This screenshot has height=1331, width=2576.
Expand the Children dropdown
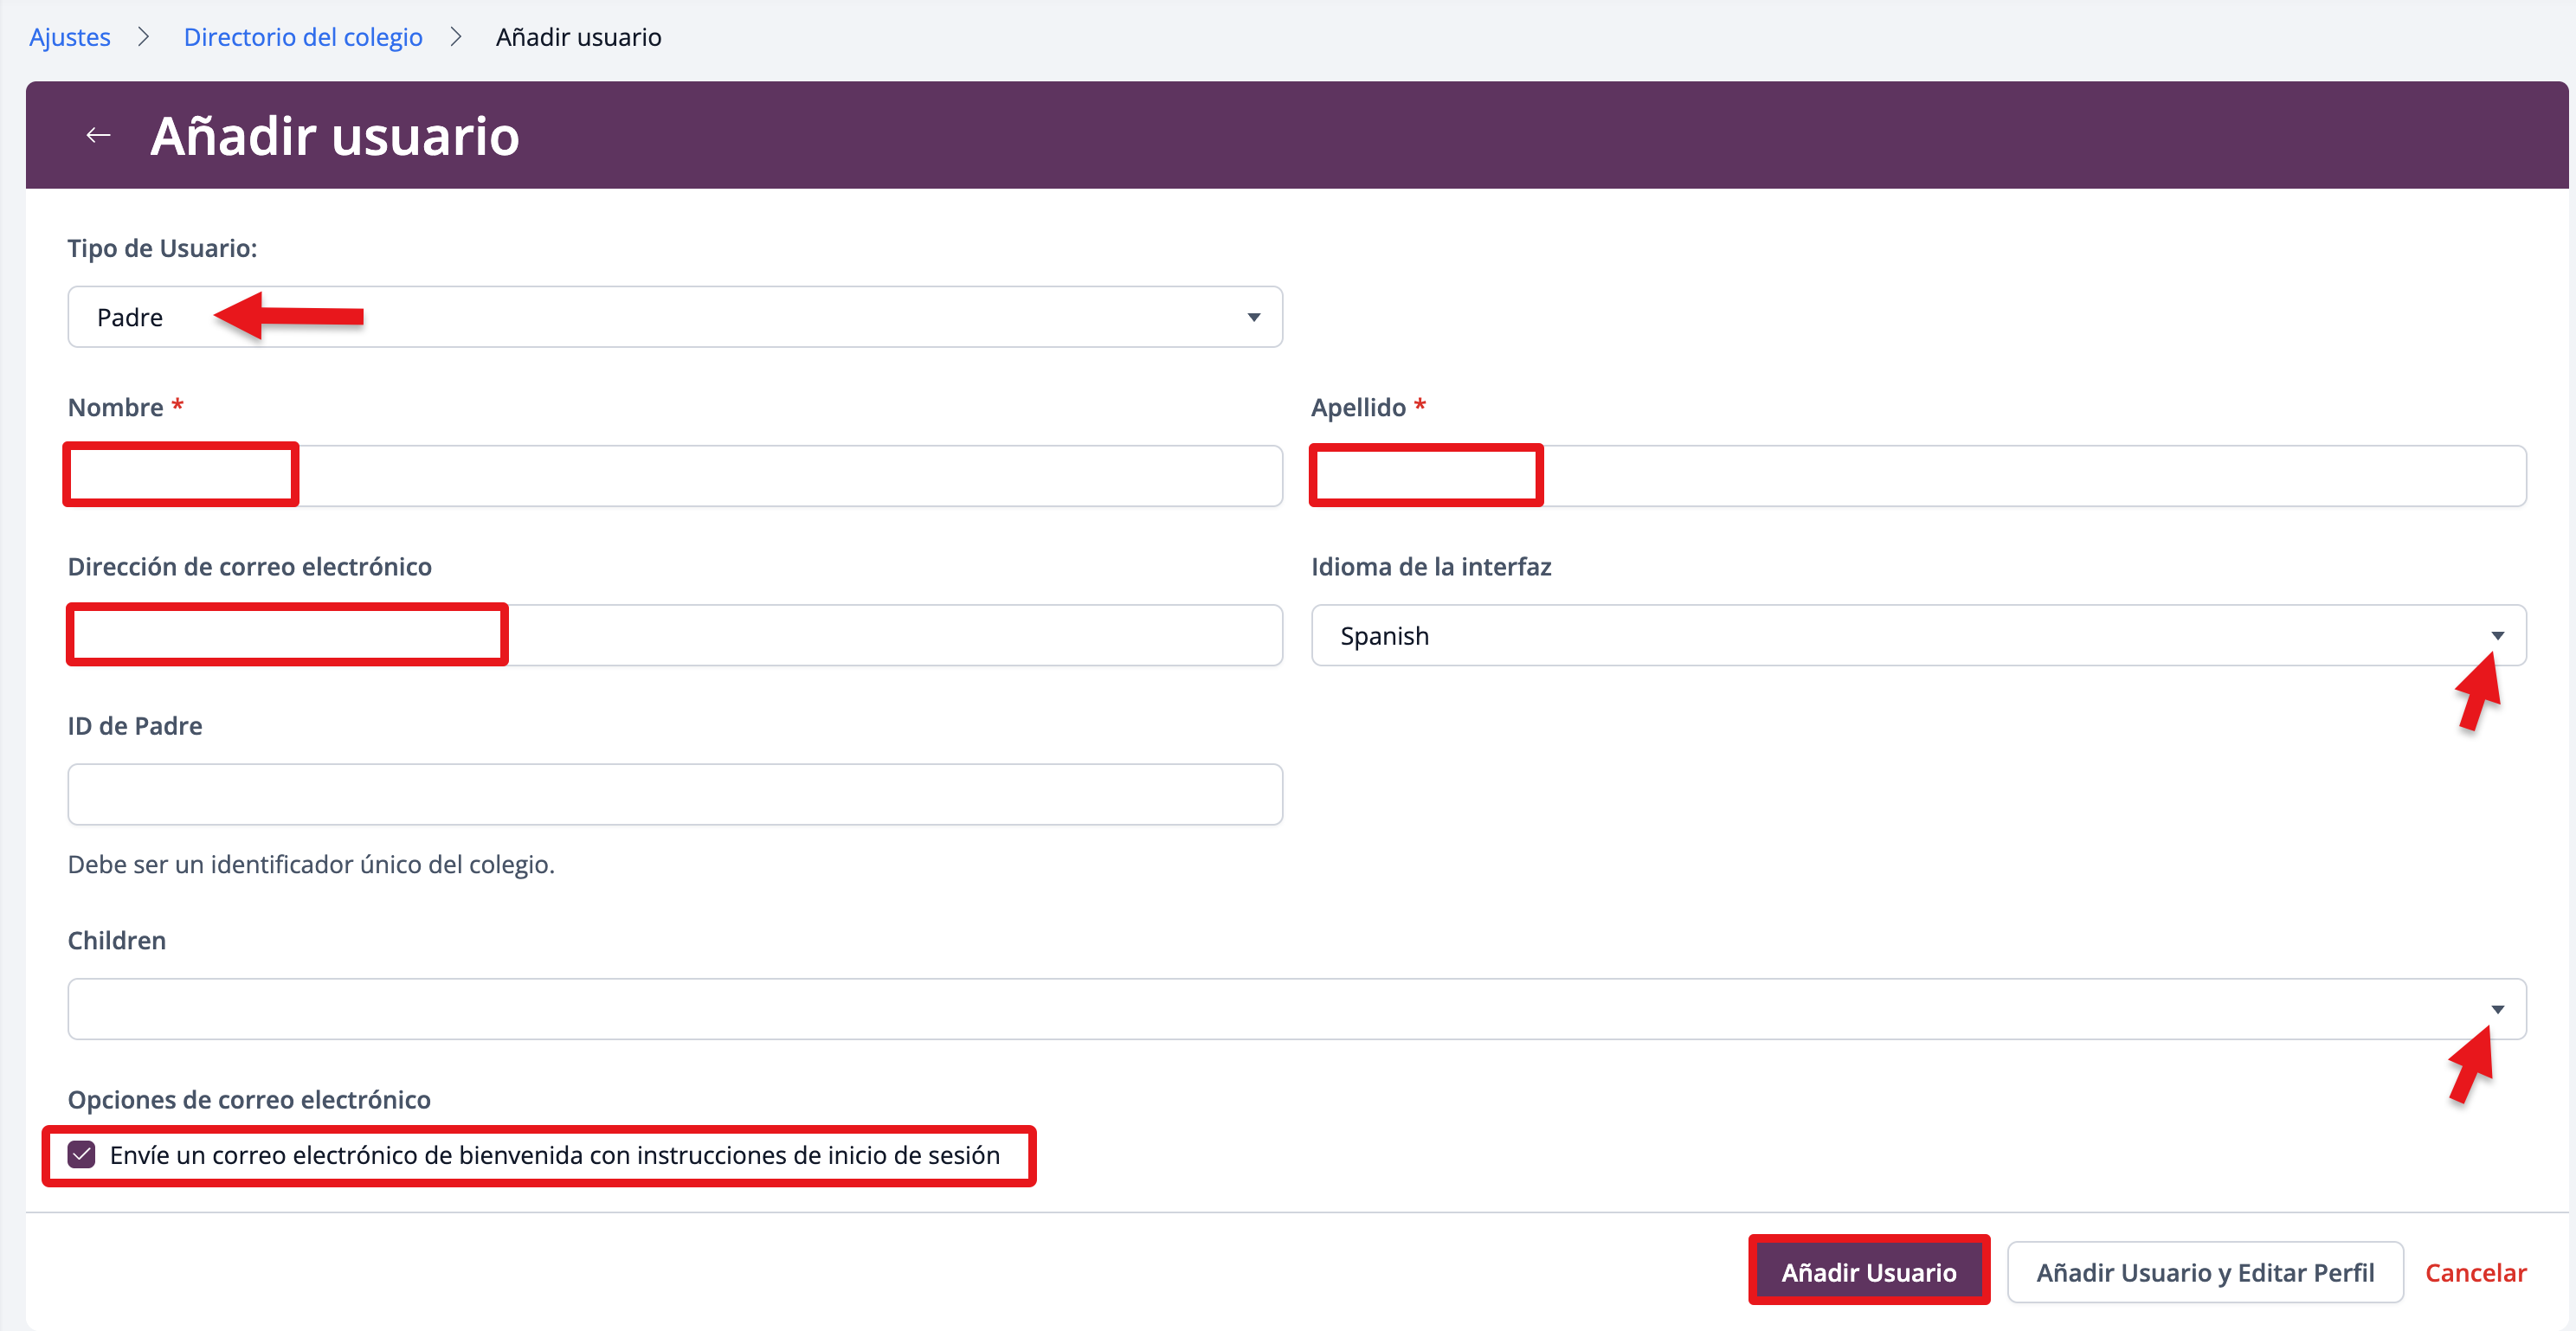[x=1296, y=1008]
